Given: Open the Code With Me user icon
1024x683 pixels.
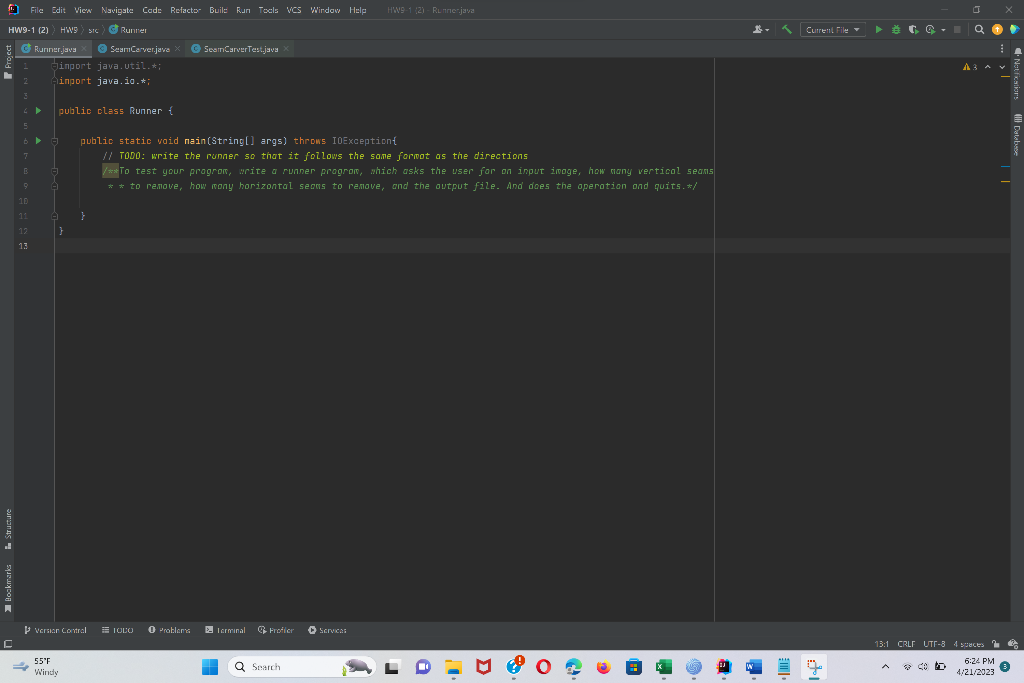Looking at the screenshot, I should pyautogui.click(x=760, y=29).
